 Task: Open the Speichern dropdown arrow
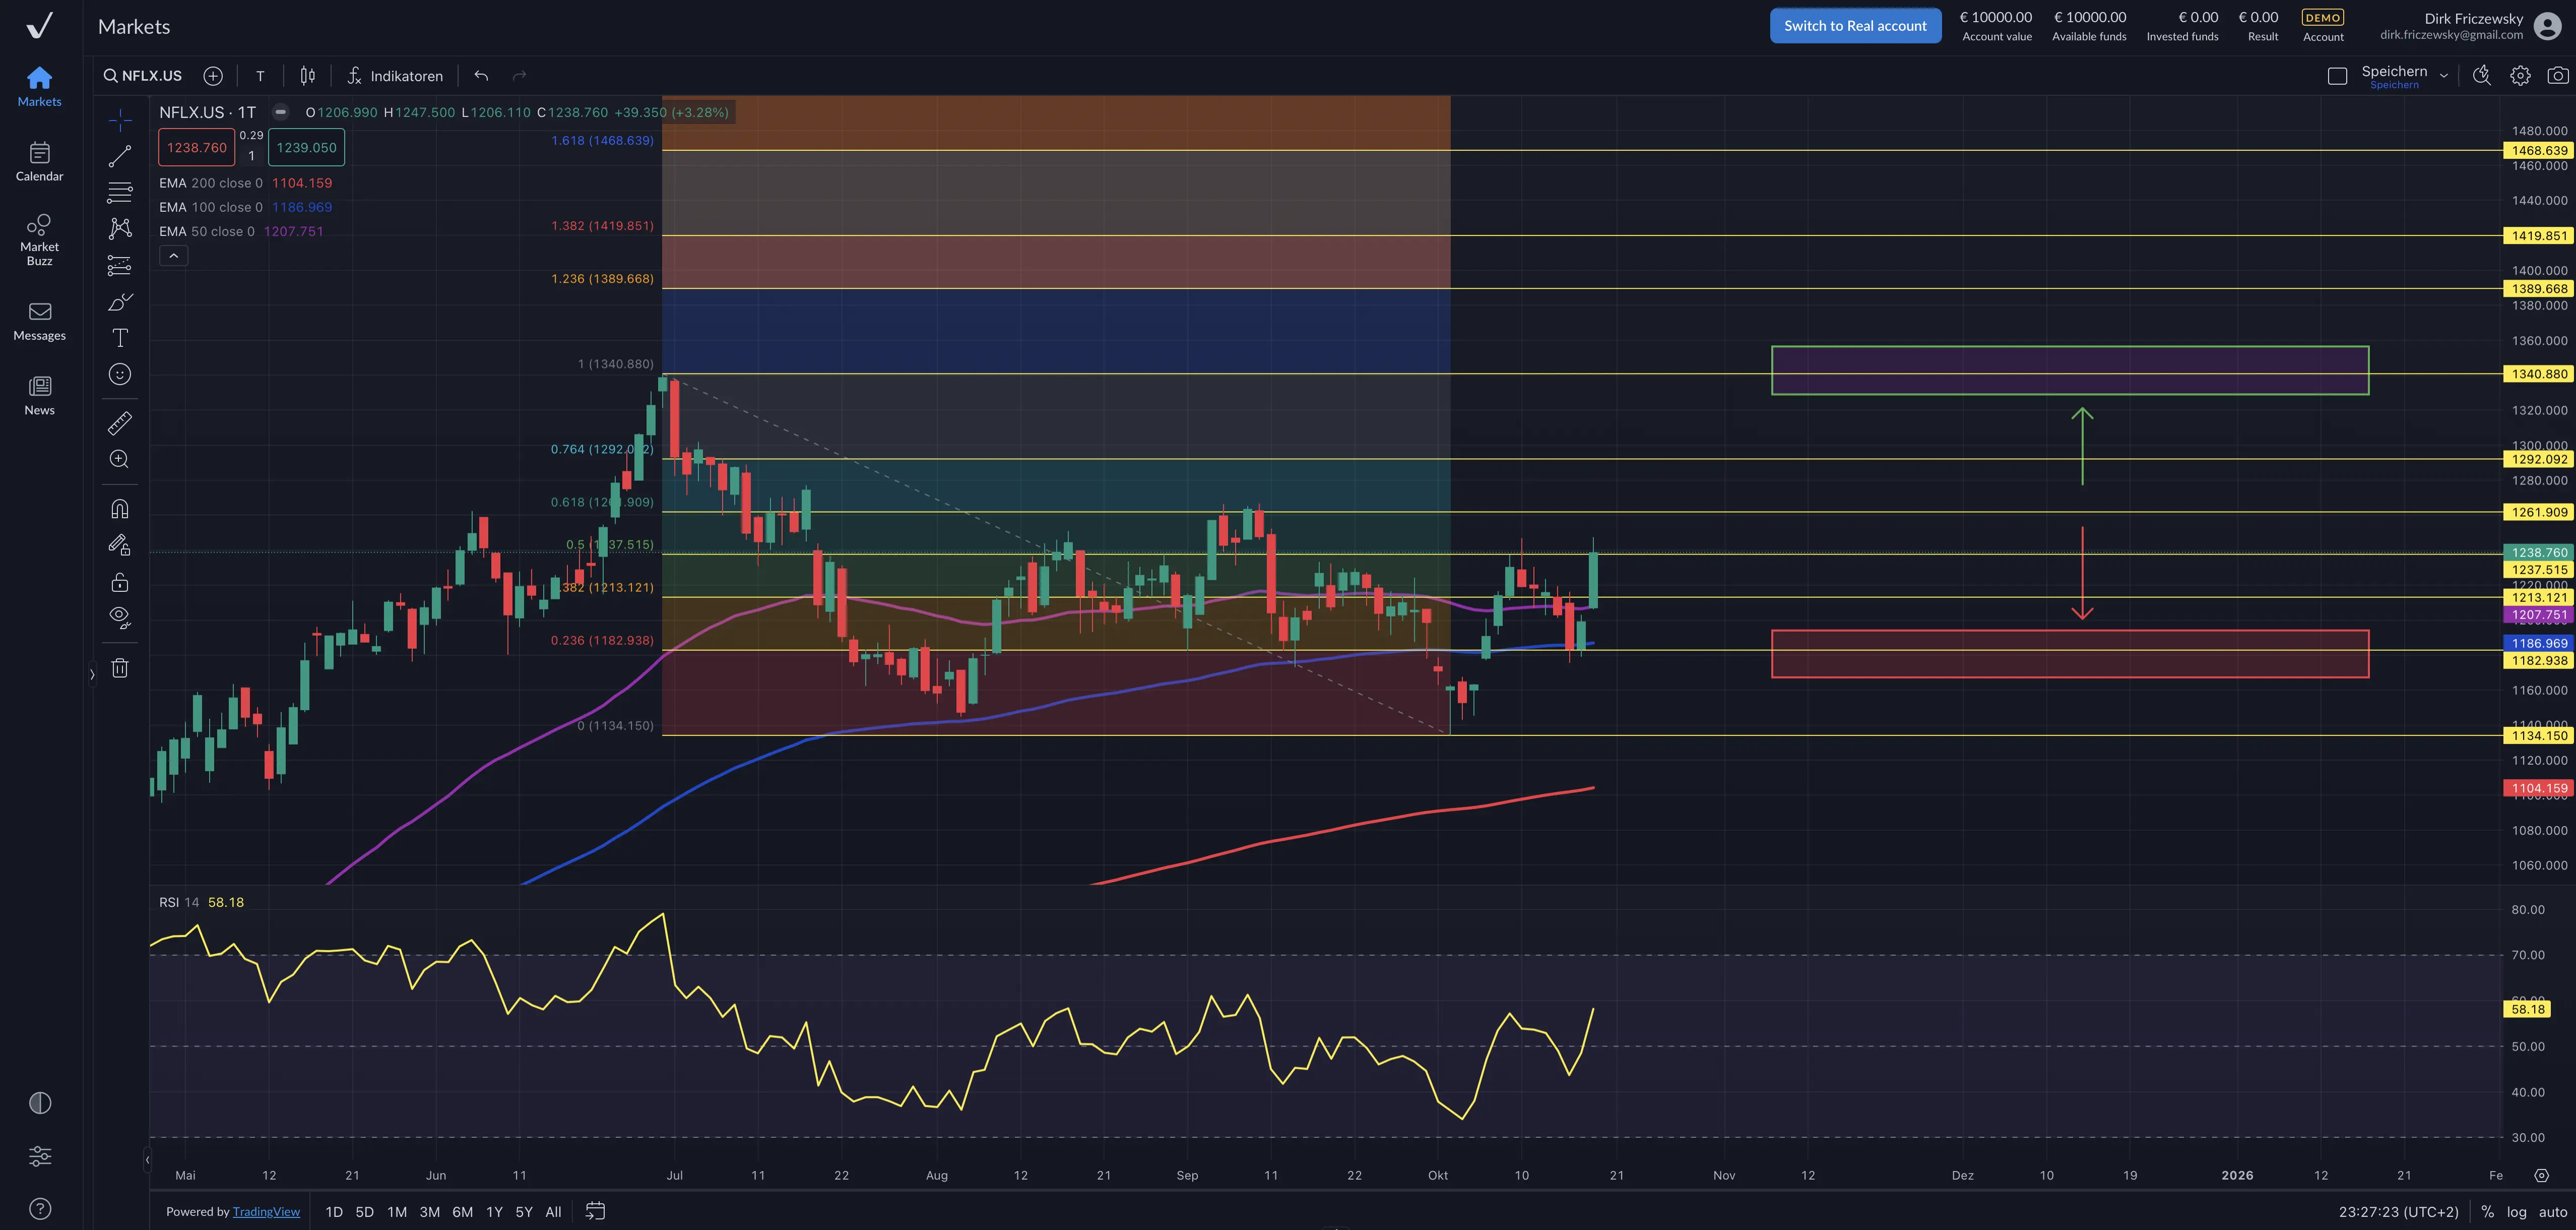2443,76
